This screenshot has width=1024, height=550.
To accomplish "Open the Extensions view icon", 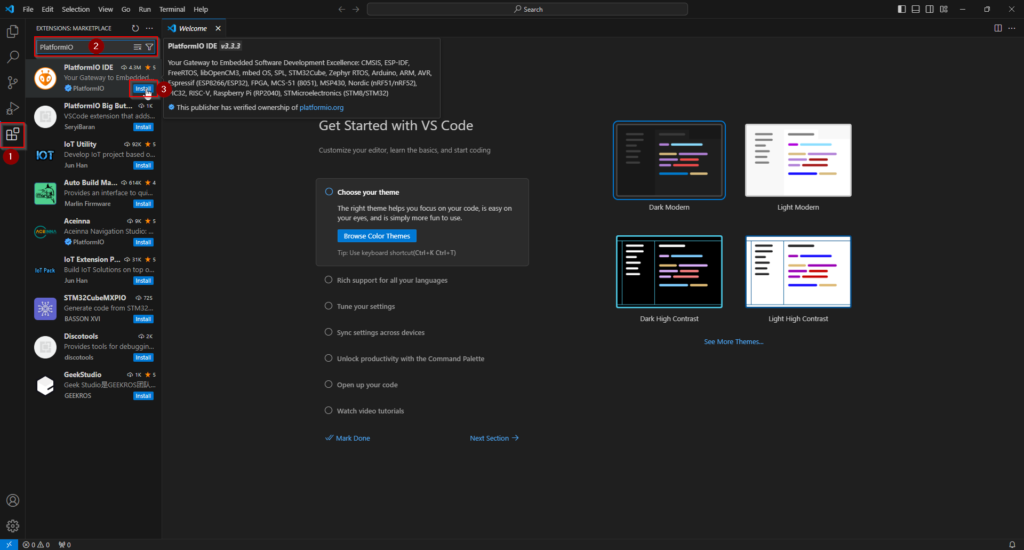I will click(12, 135).
